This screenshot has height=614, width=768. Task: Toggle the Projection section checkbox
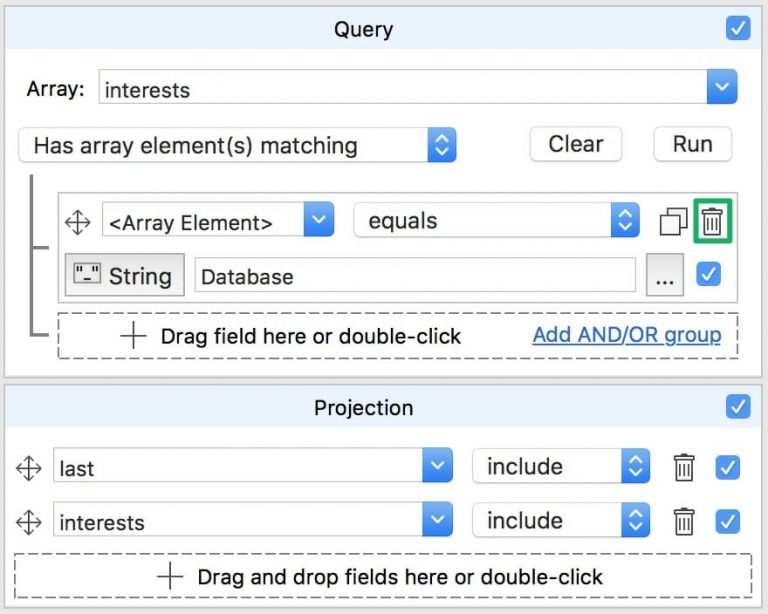(738, 407)
